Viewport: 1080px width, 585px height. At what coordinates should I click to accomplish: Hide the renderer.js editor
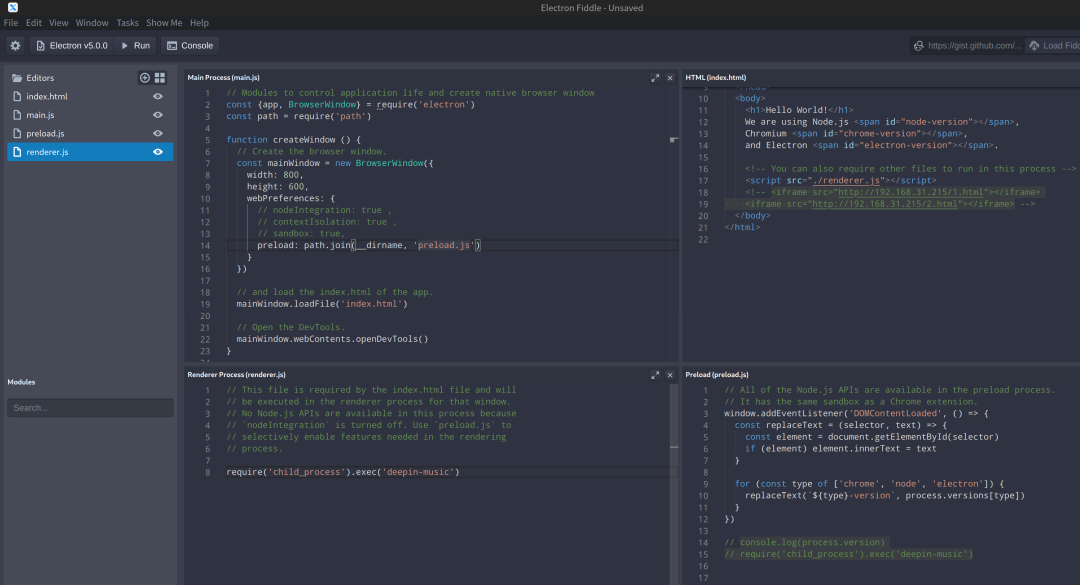pos(158,152)
